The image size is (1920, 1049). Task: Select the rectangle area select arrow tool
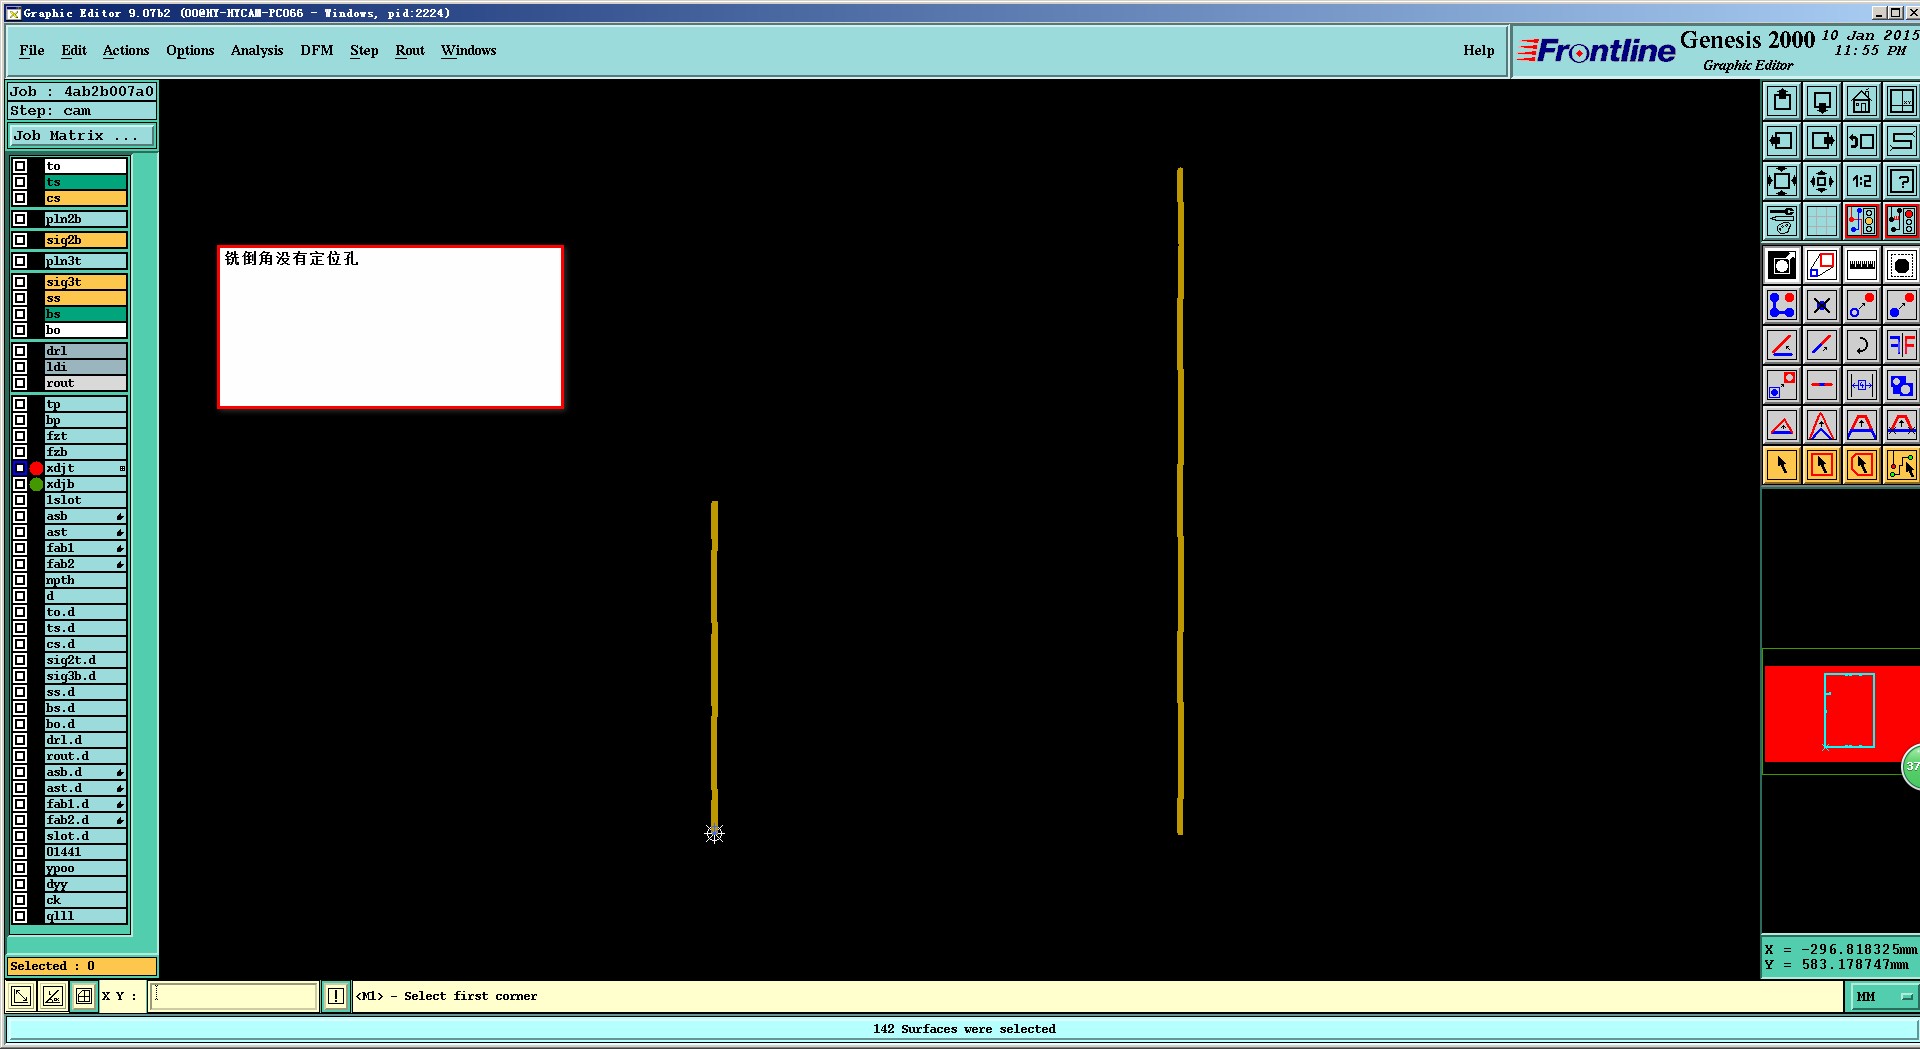coord(1822,465)
